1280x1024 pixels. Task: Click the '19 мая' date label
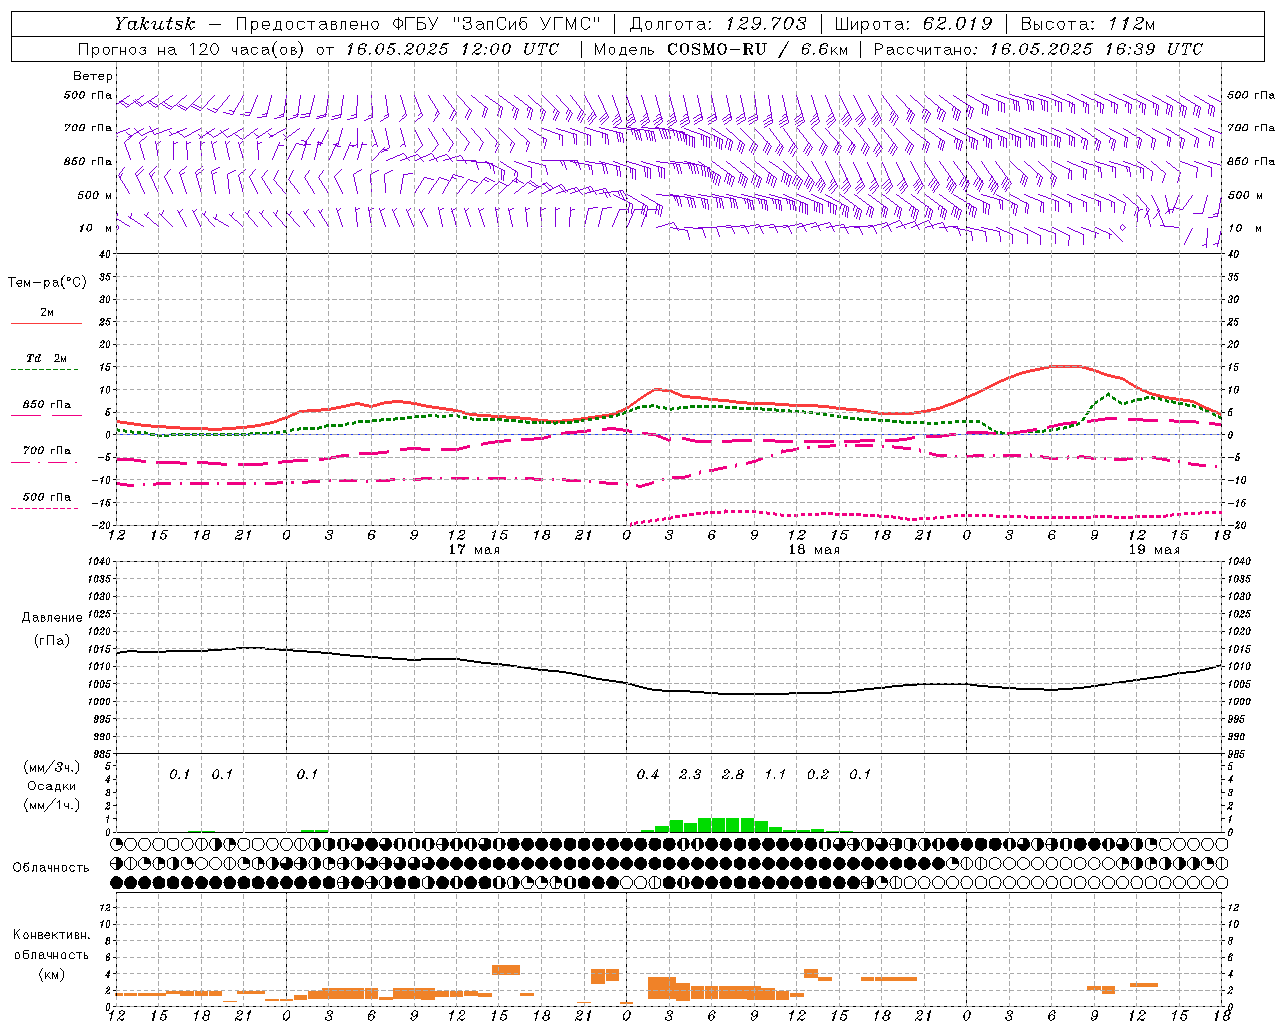pyautogui.click(x=1154, y=550)
